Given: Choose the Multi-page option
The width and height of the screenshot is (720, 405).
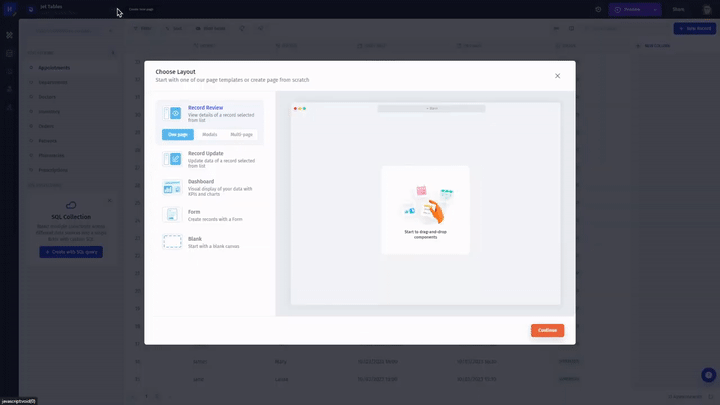Looking at the screenshot, I should point(241,135).
